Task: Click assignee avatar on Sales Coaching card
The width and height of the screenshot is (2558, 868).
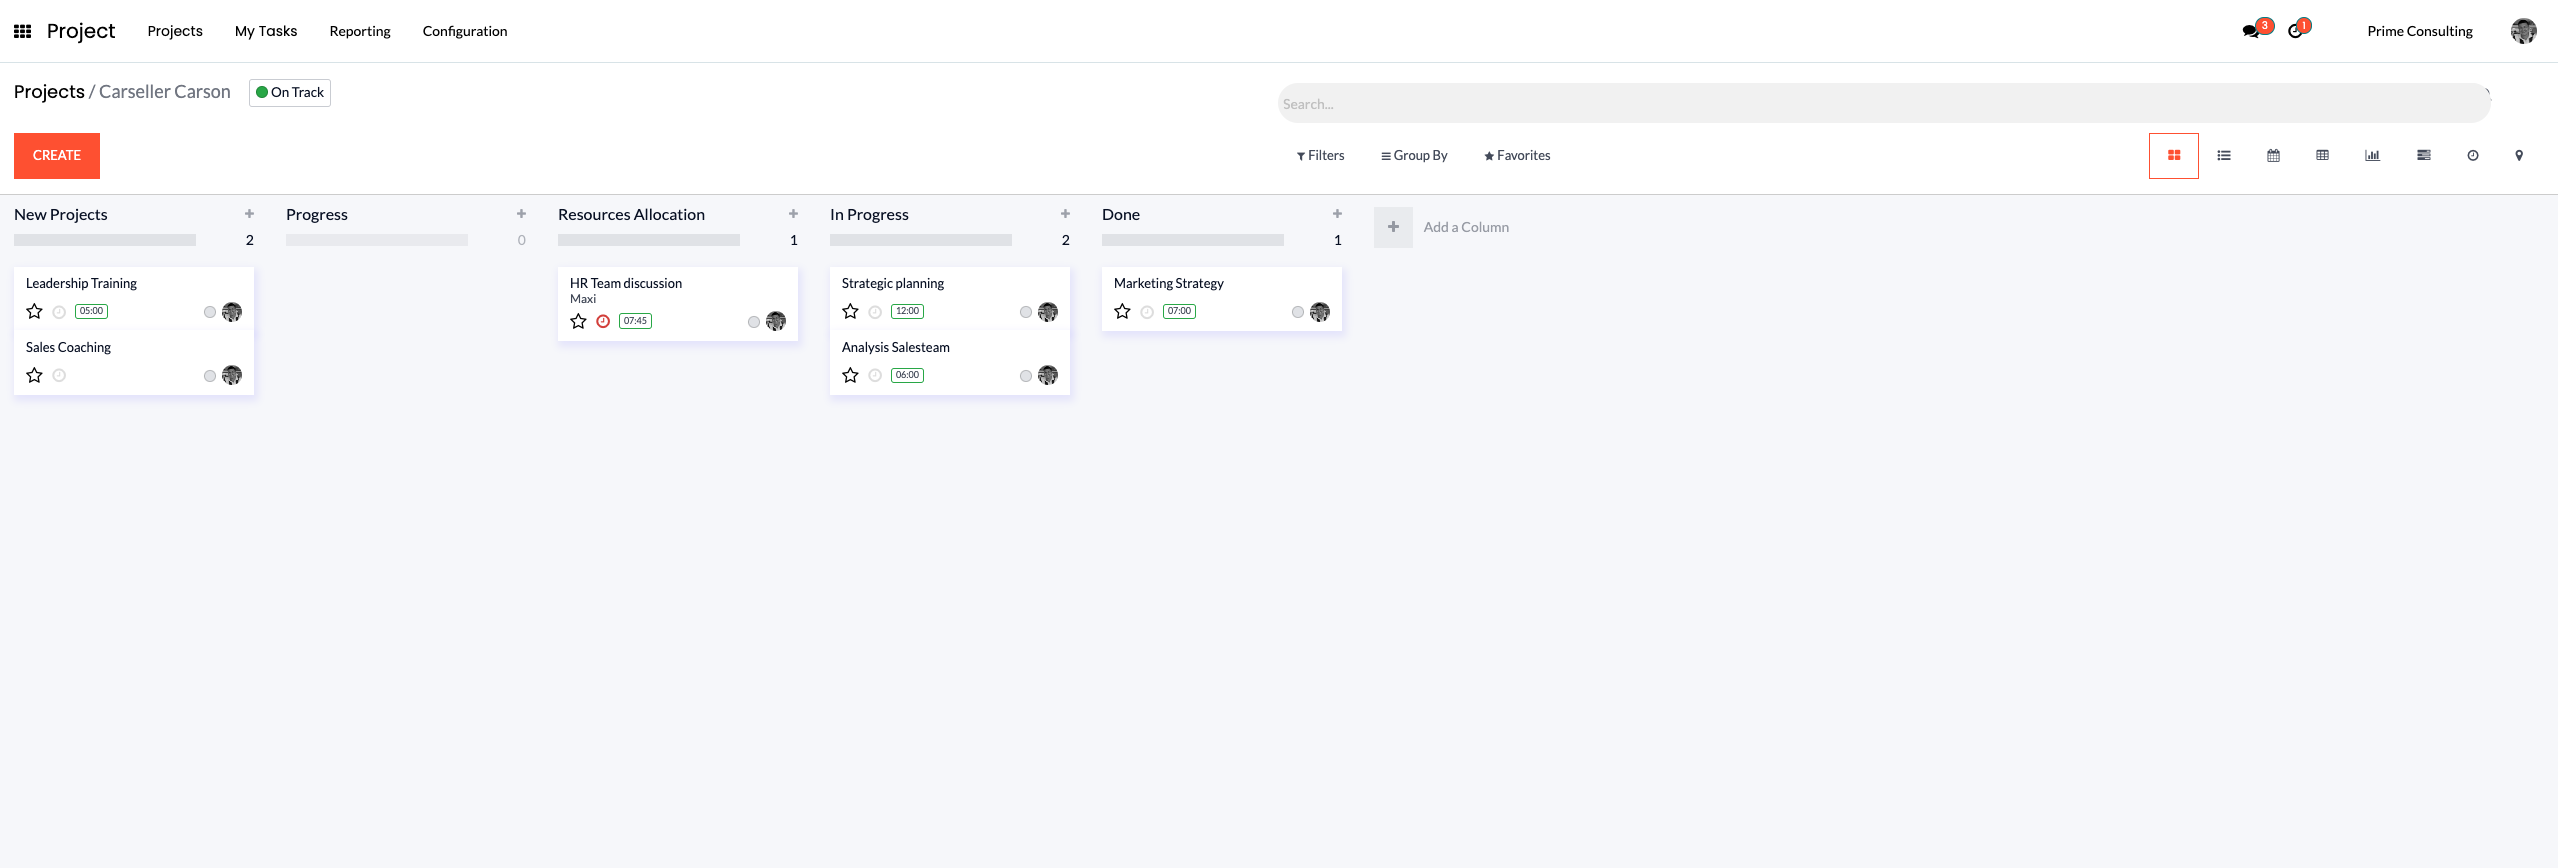Action: click(x=232, y=376)
